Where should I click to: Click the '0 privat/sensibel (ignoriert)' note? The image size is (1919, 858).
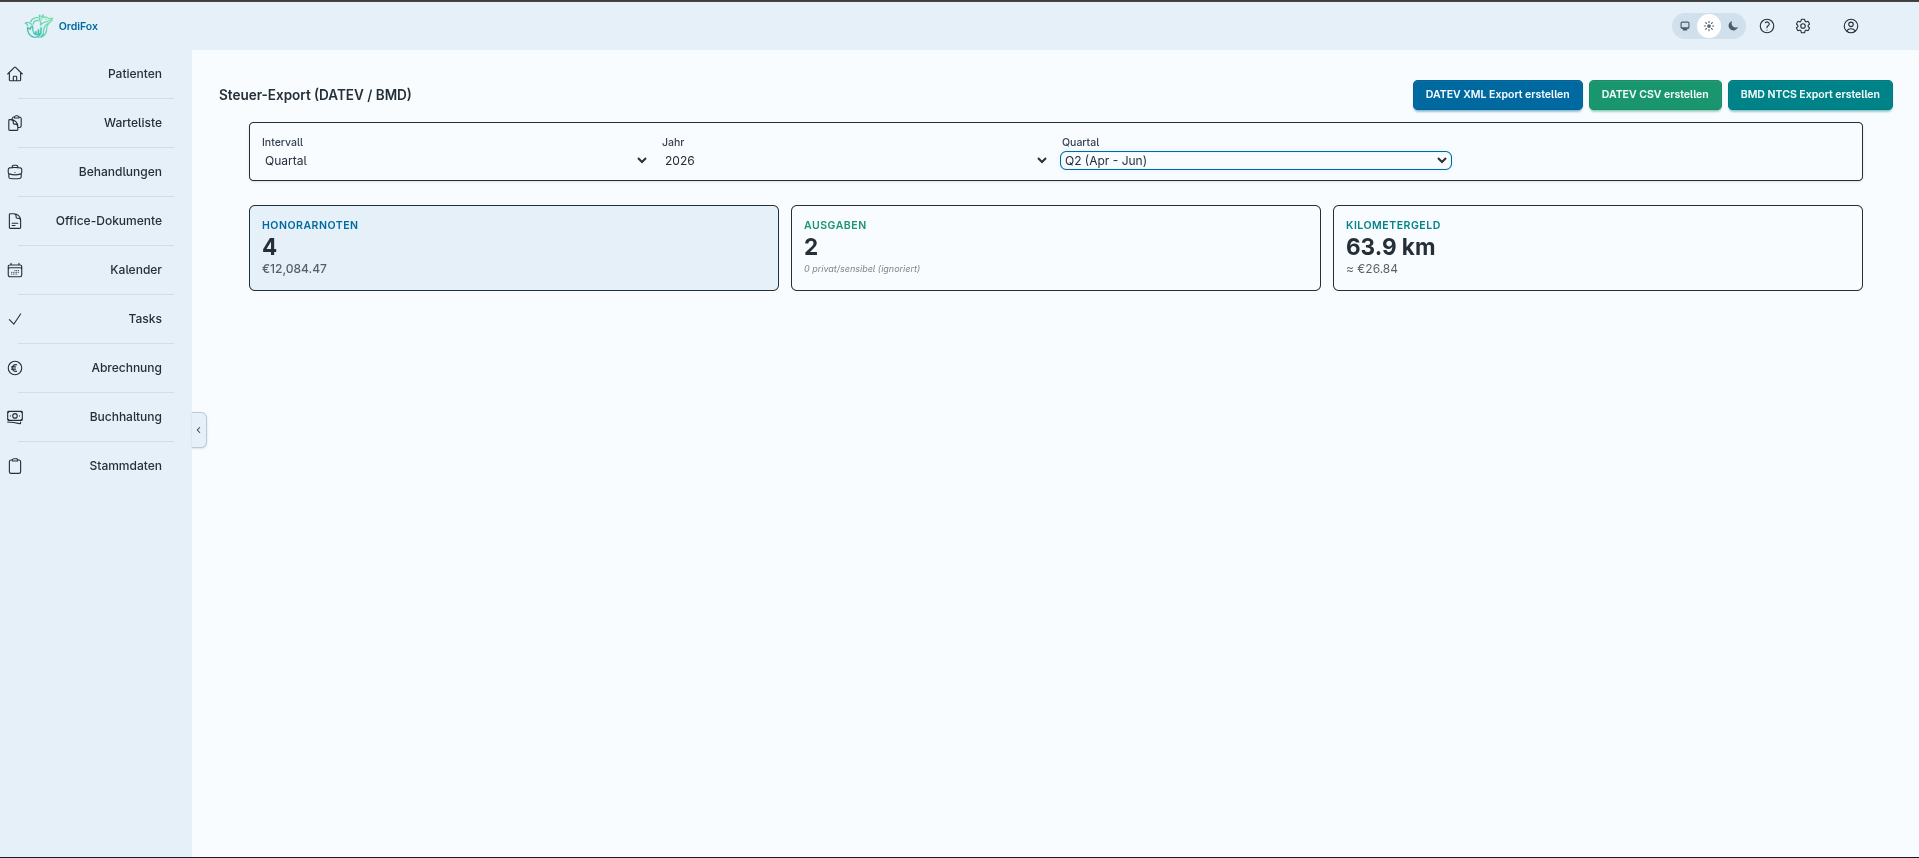[862, 269]
